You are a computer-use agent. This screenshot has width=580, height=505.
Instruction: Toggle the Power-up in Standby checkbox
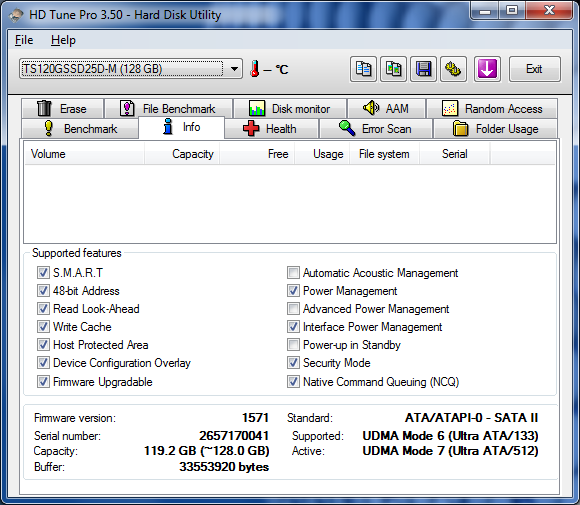[293, 345]
